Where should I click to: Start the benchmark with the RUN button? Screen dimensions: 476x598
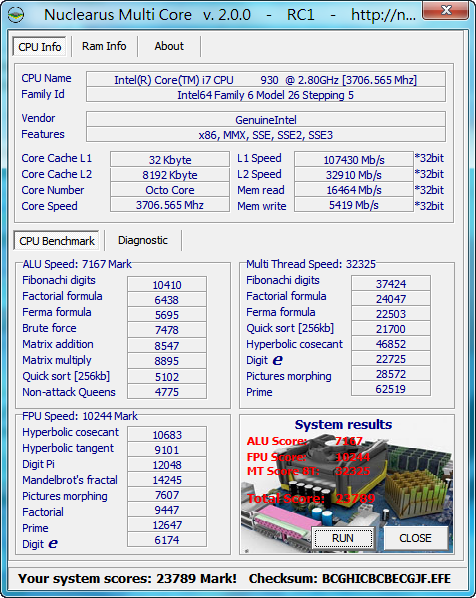[x=343, y=538]
